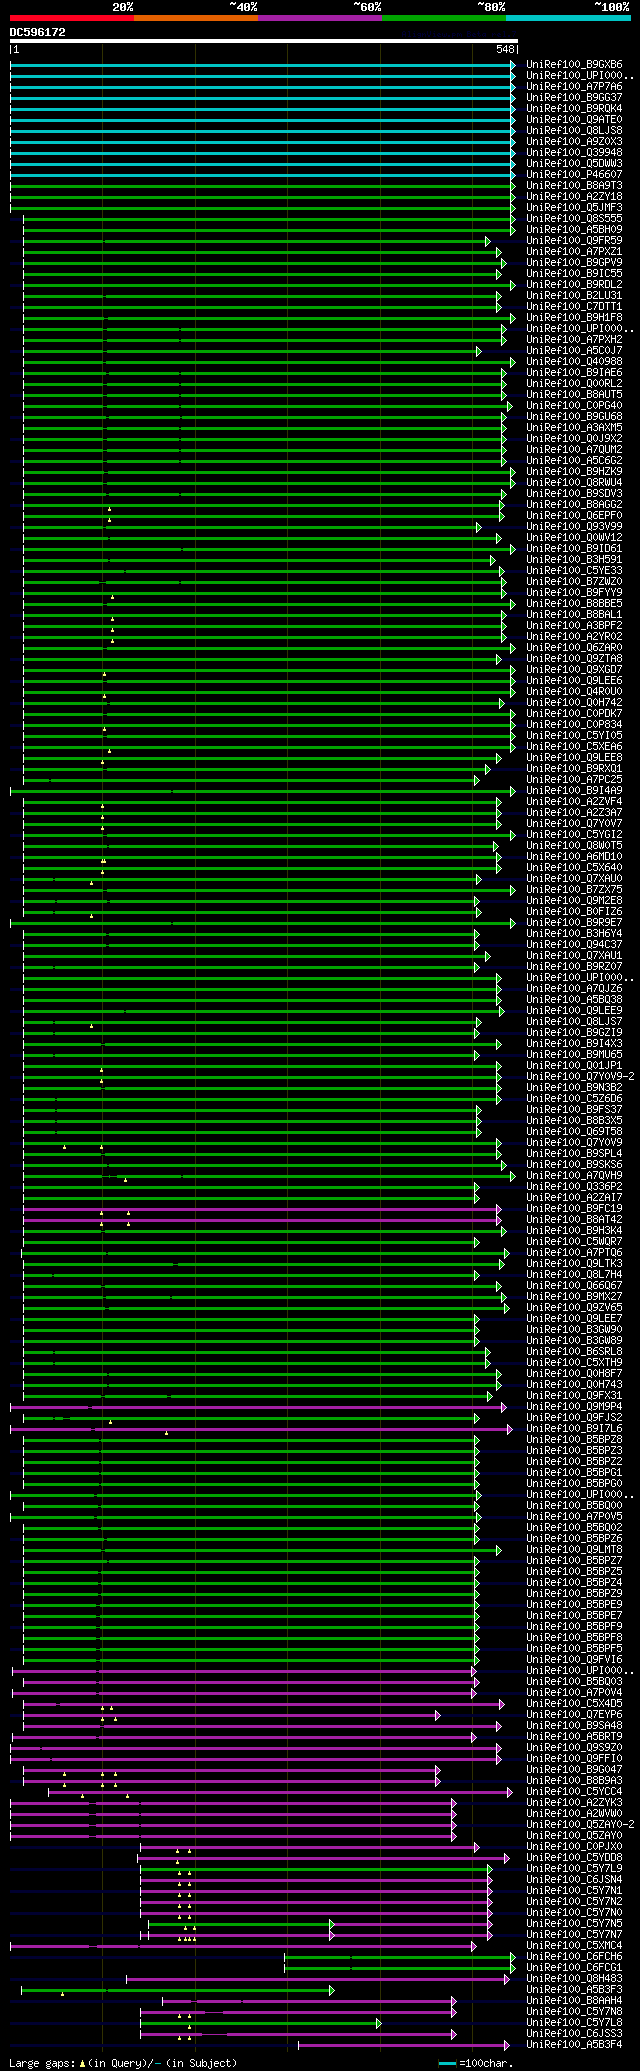Open hit UniRef100_B9RQK4
640x2071 pixels.
pos(574,109)
